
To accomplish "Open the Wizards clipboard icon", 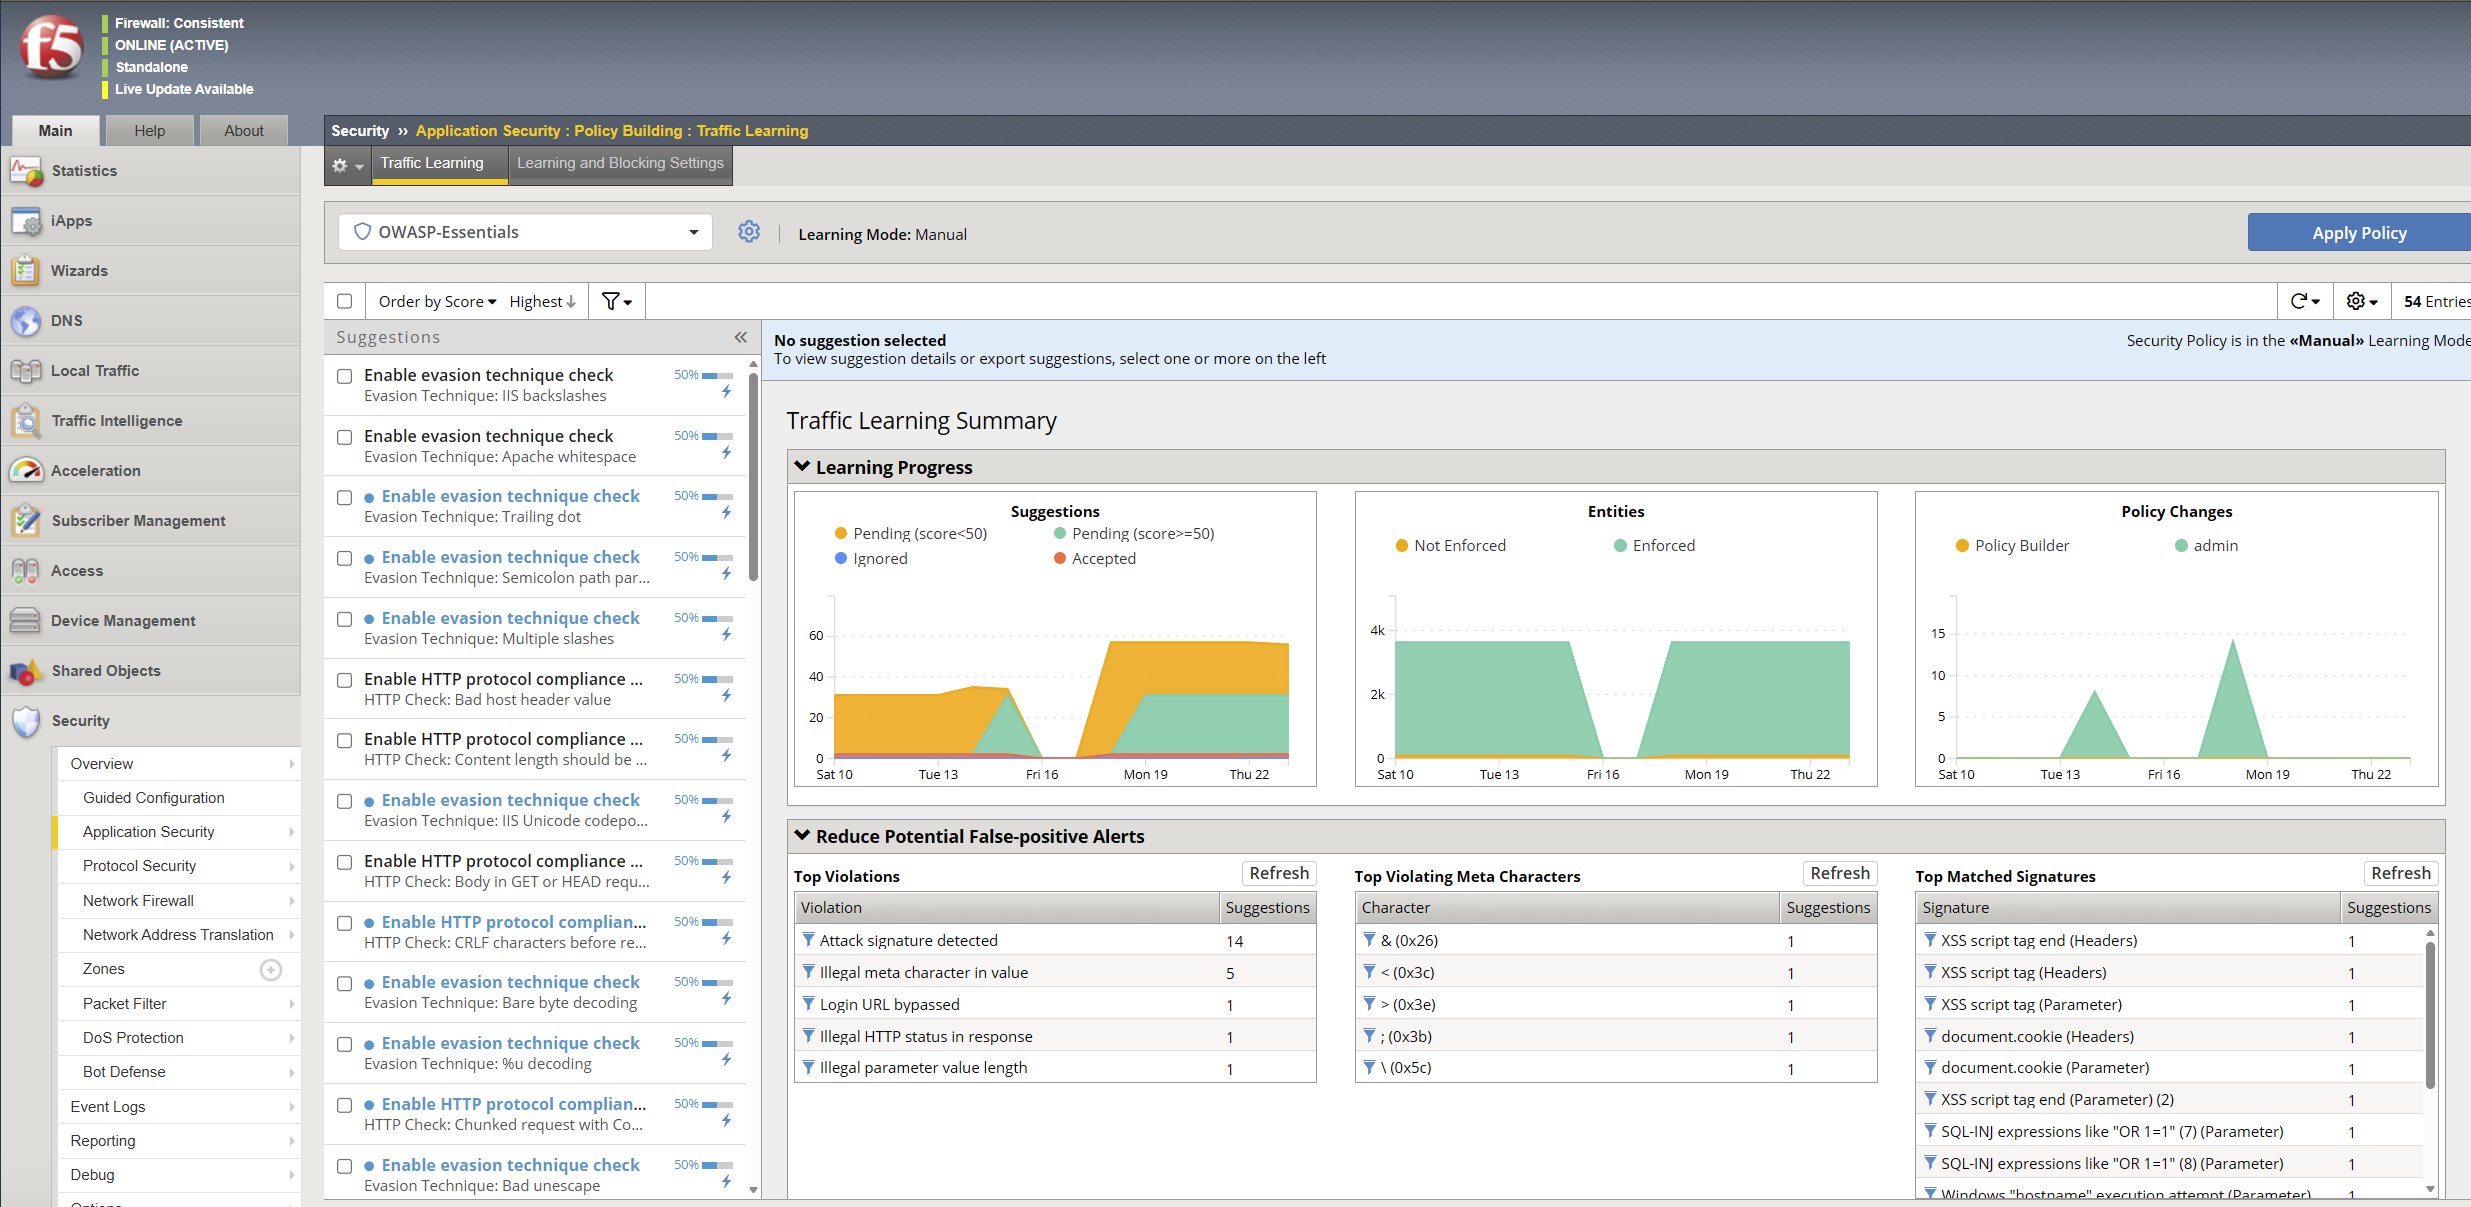I will (x=26, y=271).
